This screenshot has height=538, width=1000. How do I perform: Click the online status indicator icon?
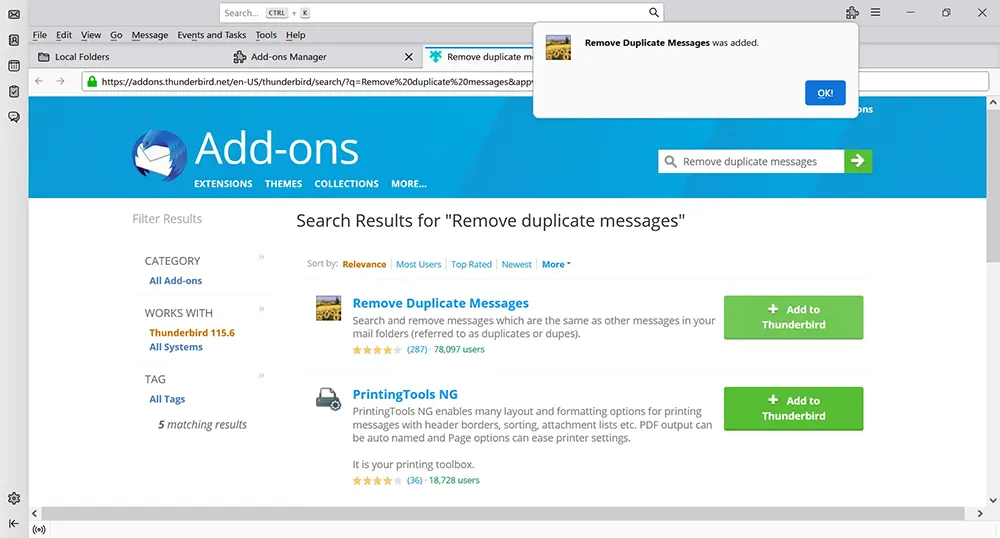tap(39, 529)
